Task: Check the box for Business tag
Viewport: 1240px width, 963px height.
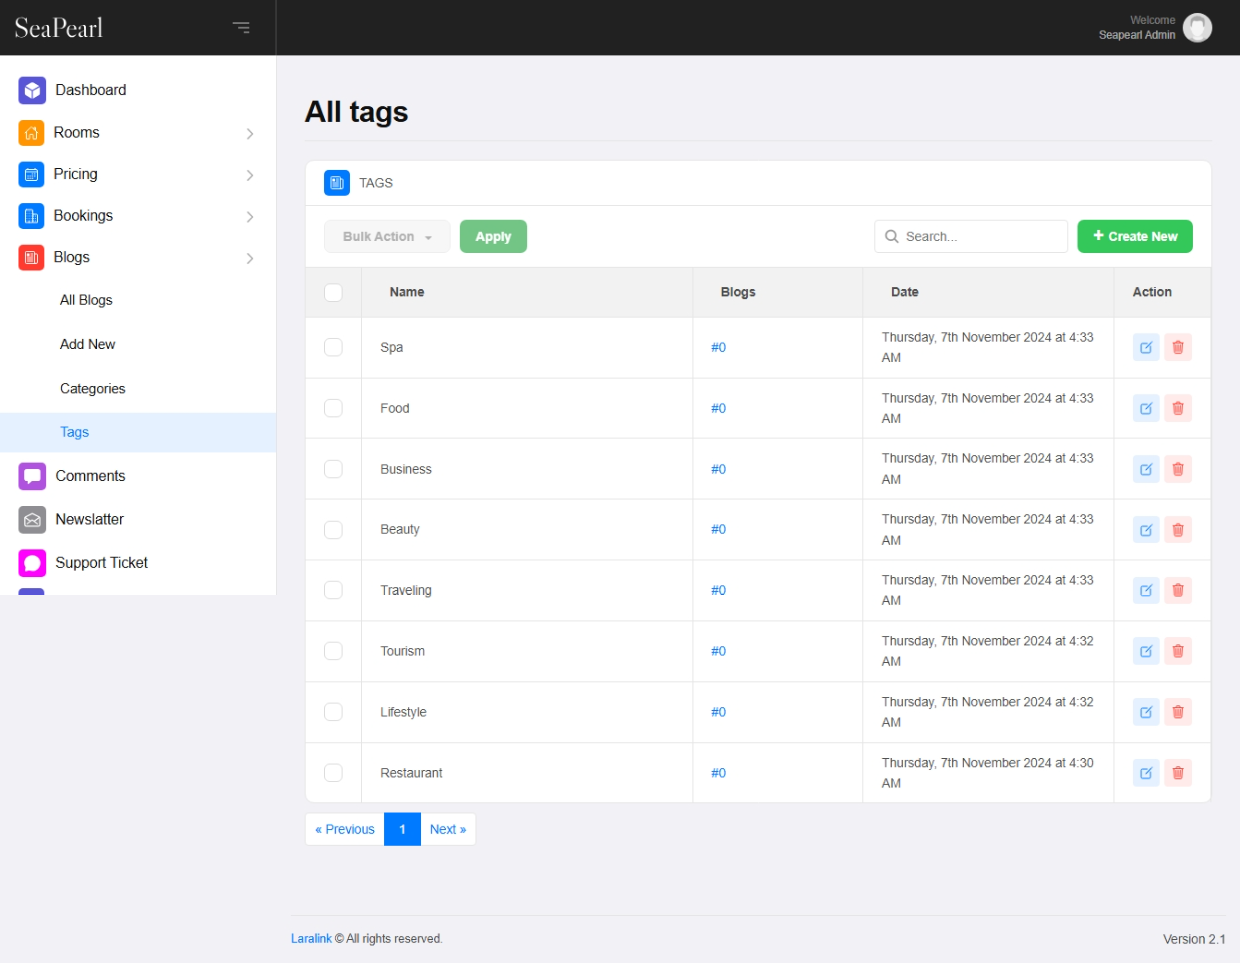Action: tap(333, 469)
